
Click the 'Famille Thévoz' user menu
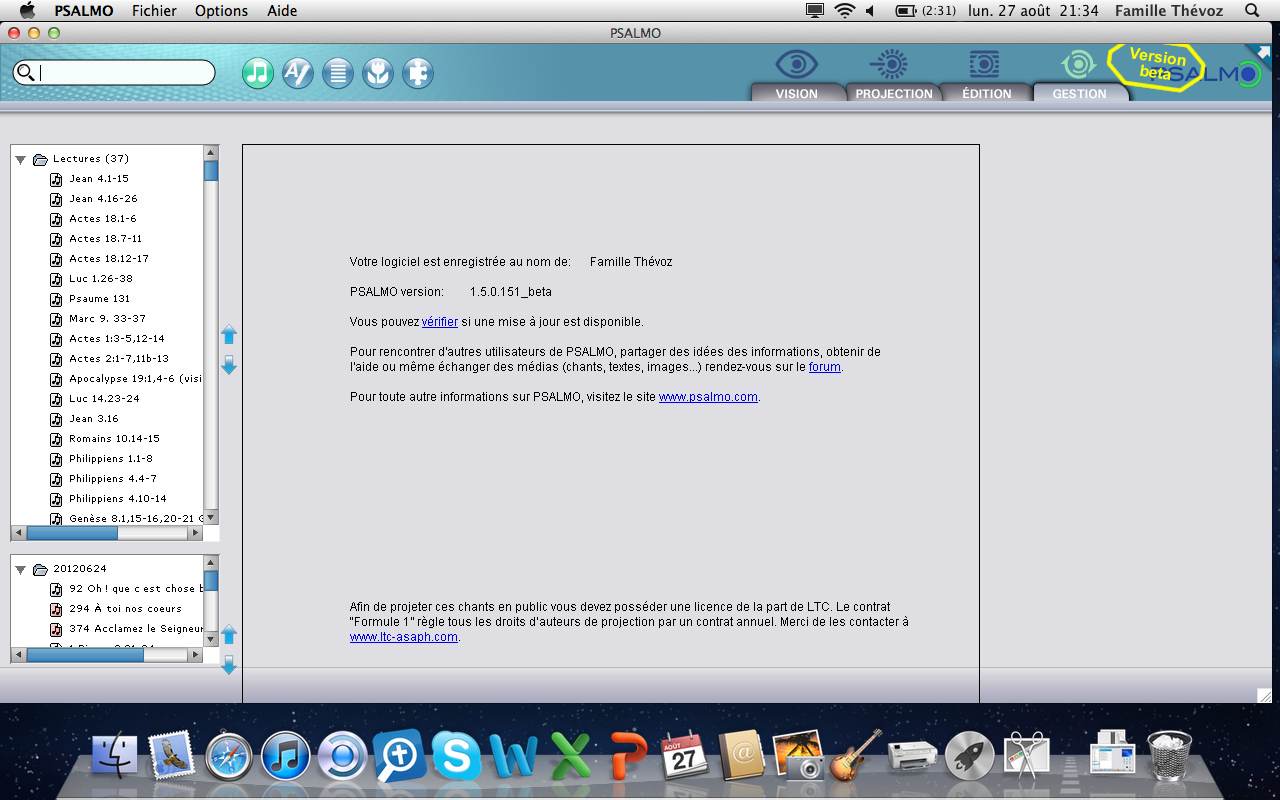1169,10
